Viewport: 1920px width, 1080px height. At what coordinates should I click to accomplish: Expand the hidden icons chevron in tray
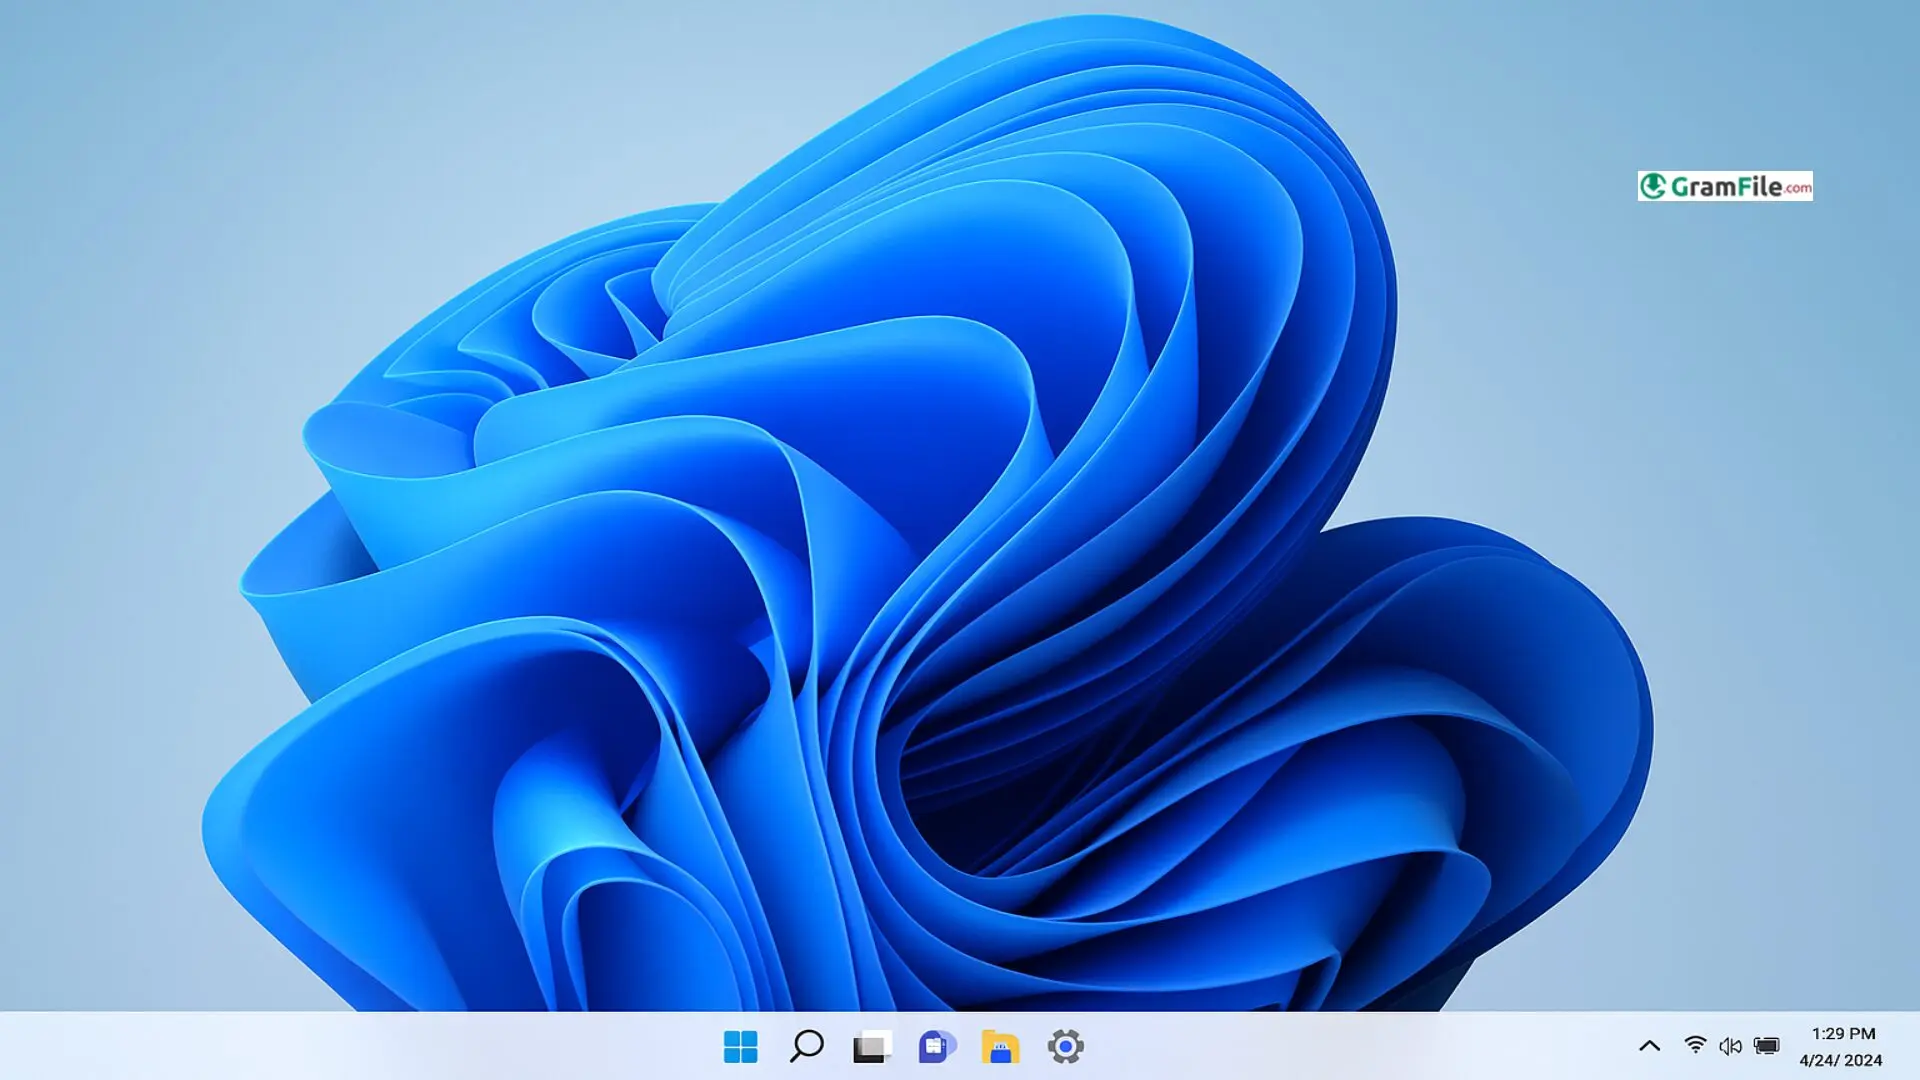(1649, 1047)
